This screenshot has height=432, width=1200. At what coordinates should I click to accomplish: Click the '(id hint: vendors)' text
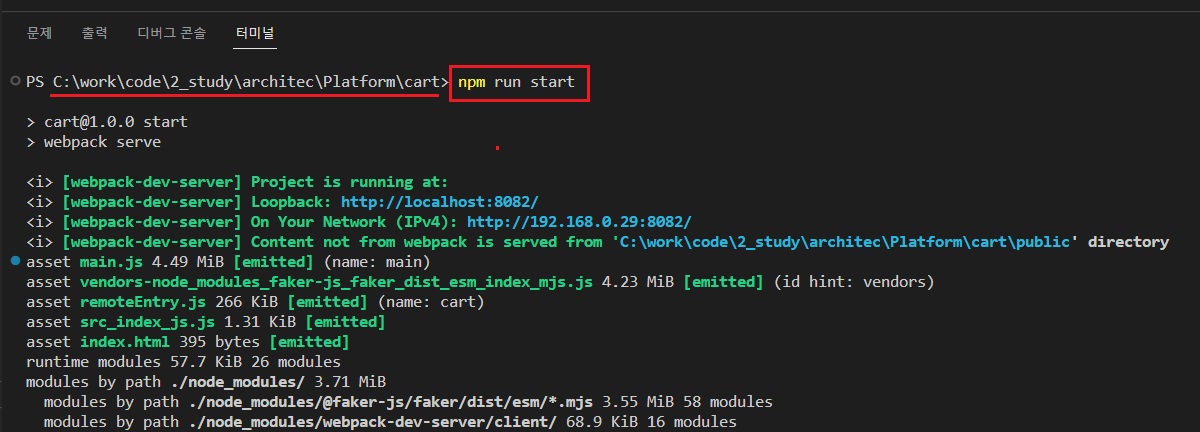click(854, 282)
